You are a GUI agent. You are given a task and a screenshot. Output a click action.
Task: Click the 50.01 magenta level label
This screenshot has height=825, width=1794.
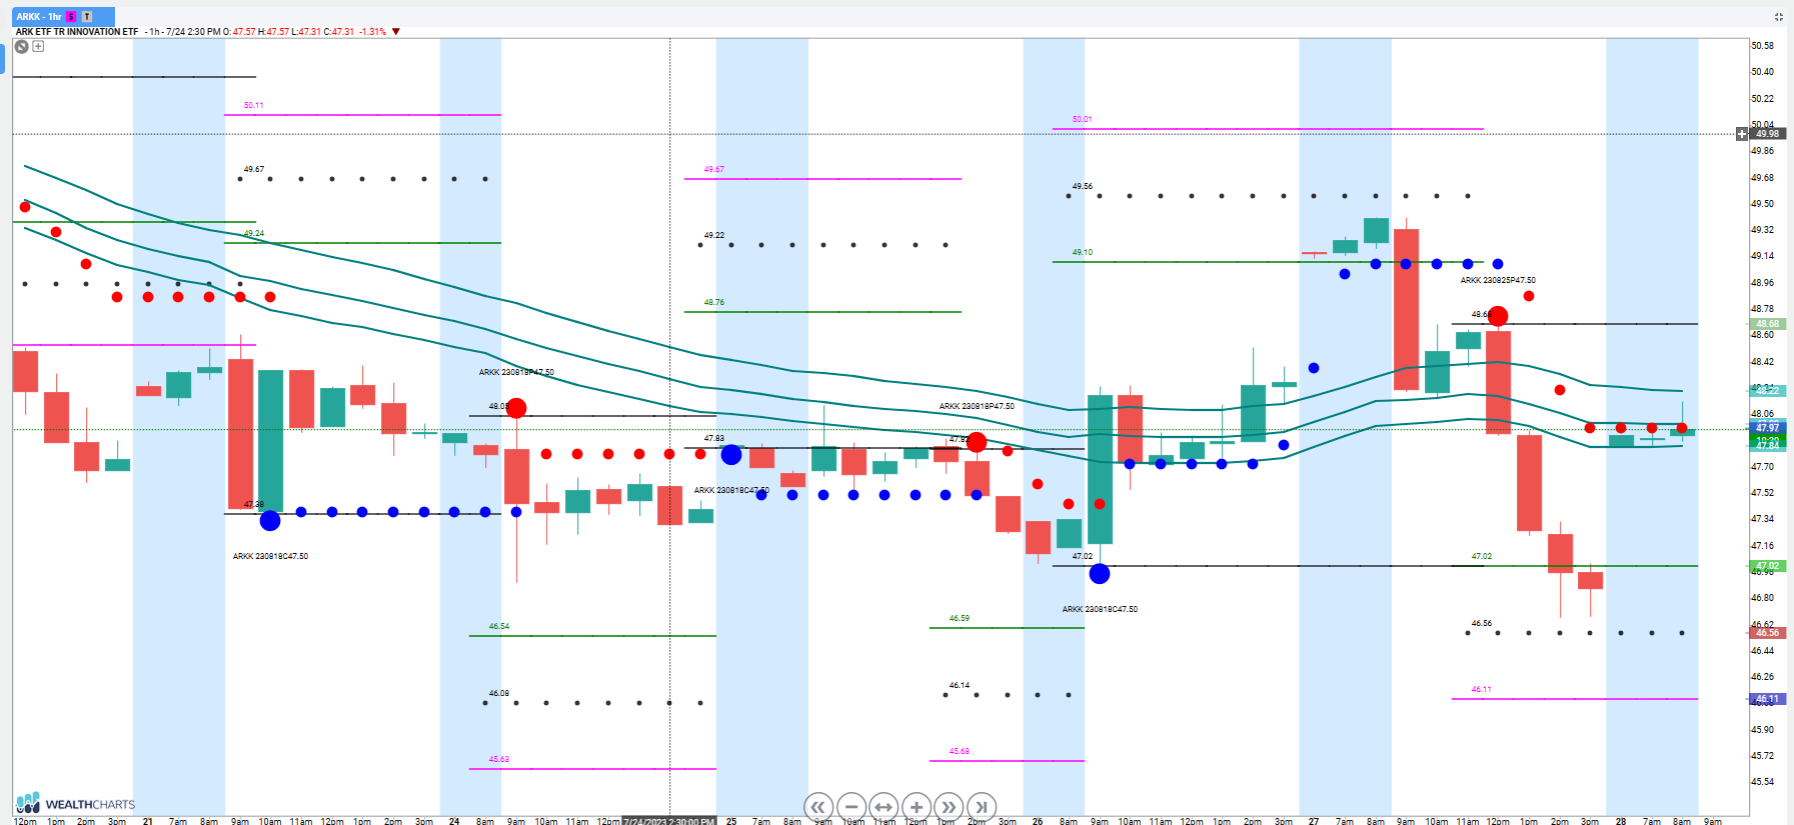click(x=1082, y=119)
